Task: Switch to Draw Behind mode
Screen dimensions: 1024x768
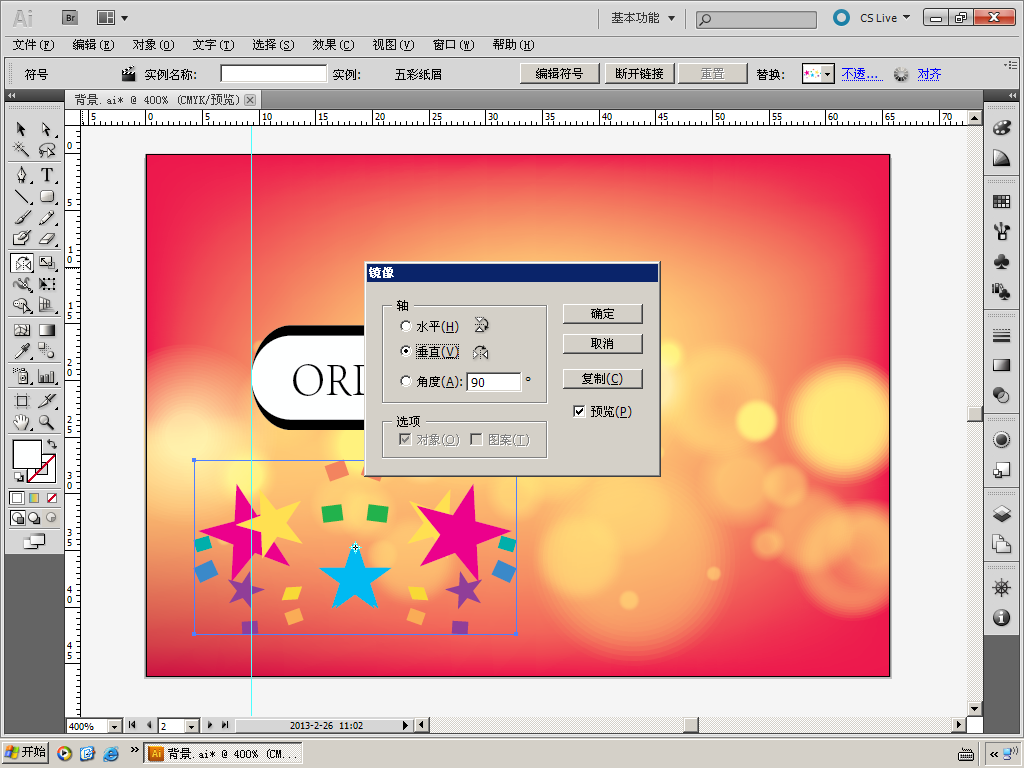Action: coord(34,518)
